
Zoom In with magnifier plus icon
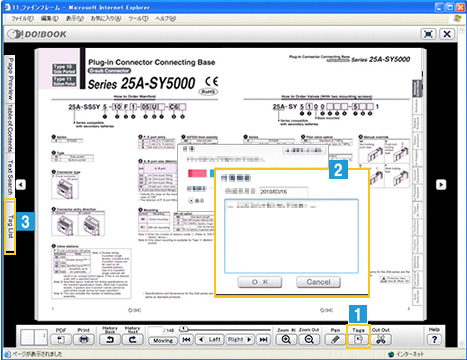[x=286, y=340]
